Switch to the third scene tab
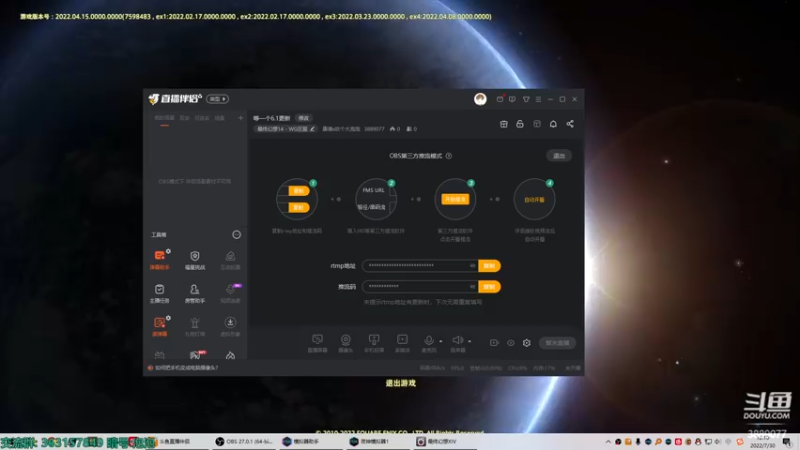This screenshot has width=800, height=450. click(202, 118)
